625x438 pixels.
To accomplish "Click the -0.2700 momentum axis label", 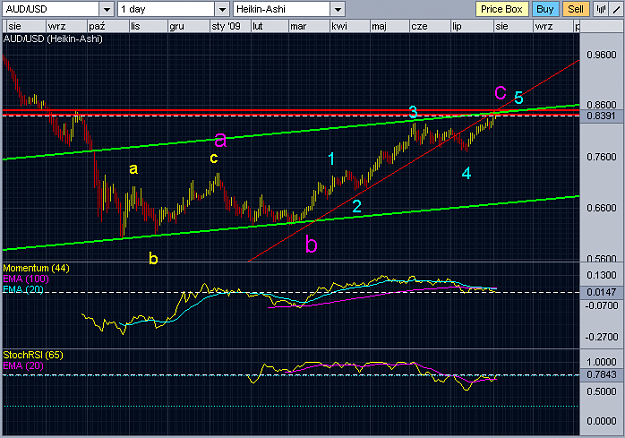I will [x=601, y=337].
